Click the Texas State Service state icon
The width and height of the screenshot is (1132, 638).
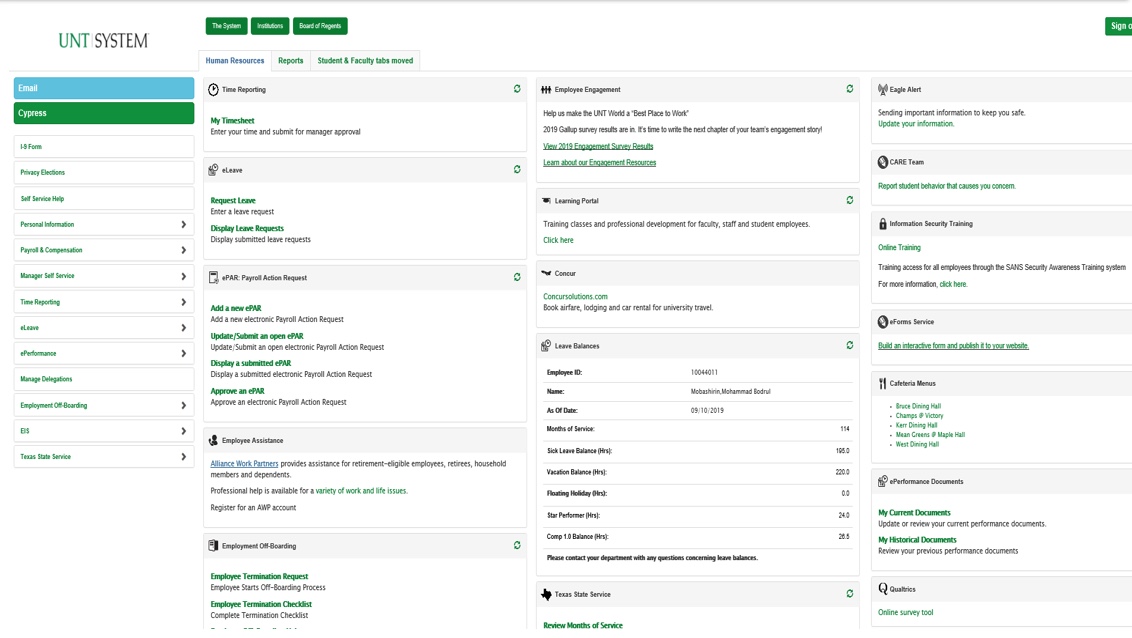[x=546, y=594]
